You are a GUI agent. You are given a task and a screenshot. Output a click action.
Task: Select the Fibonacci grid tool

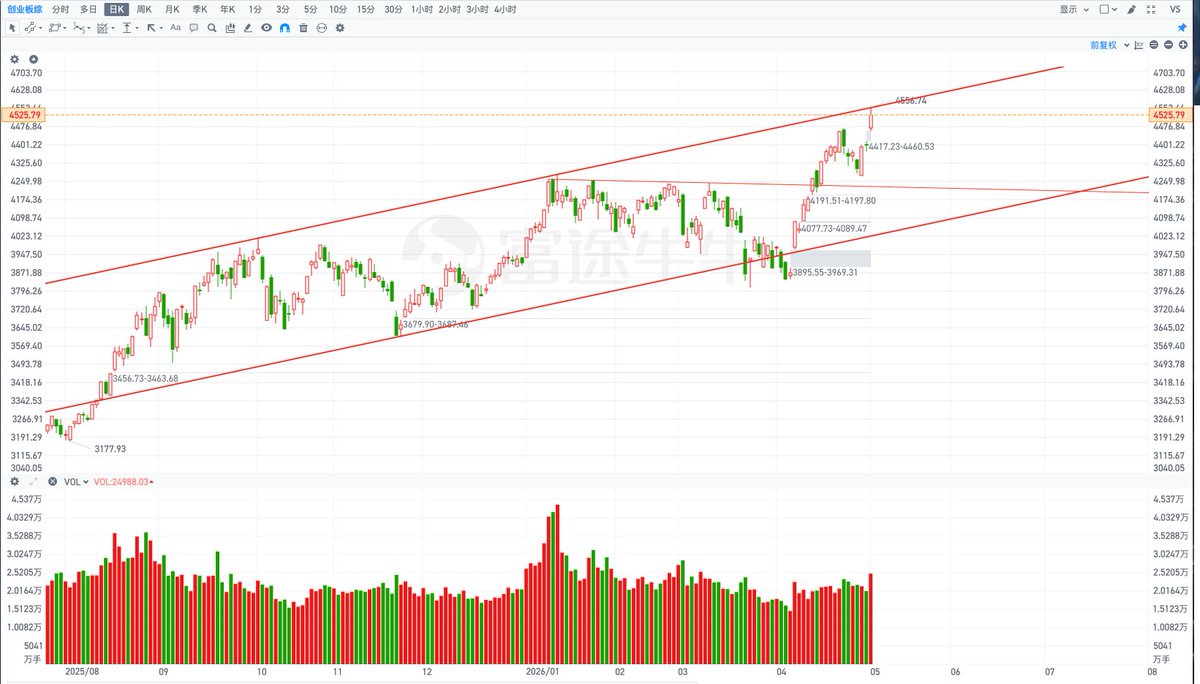click(103, 28)
